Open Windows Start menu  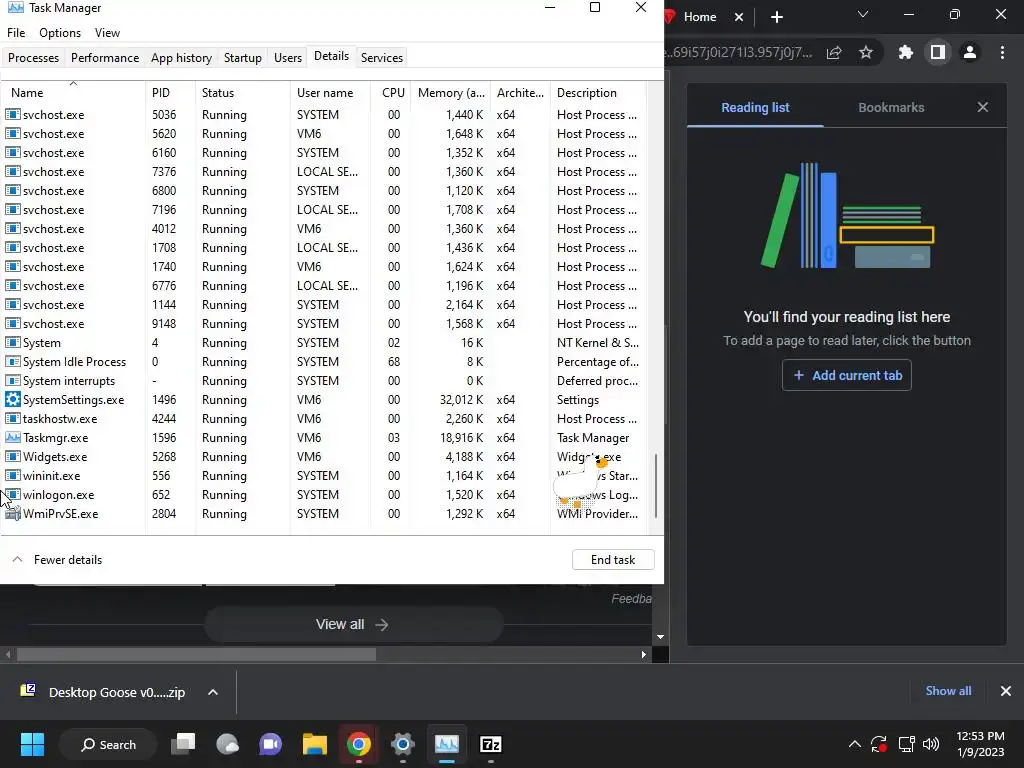[x=32, y=744]
